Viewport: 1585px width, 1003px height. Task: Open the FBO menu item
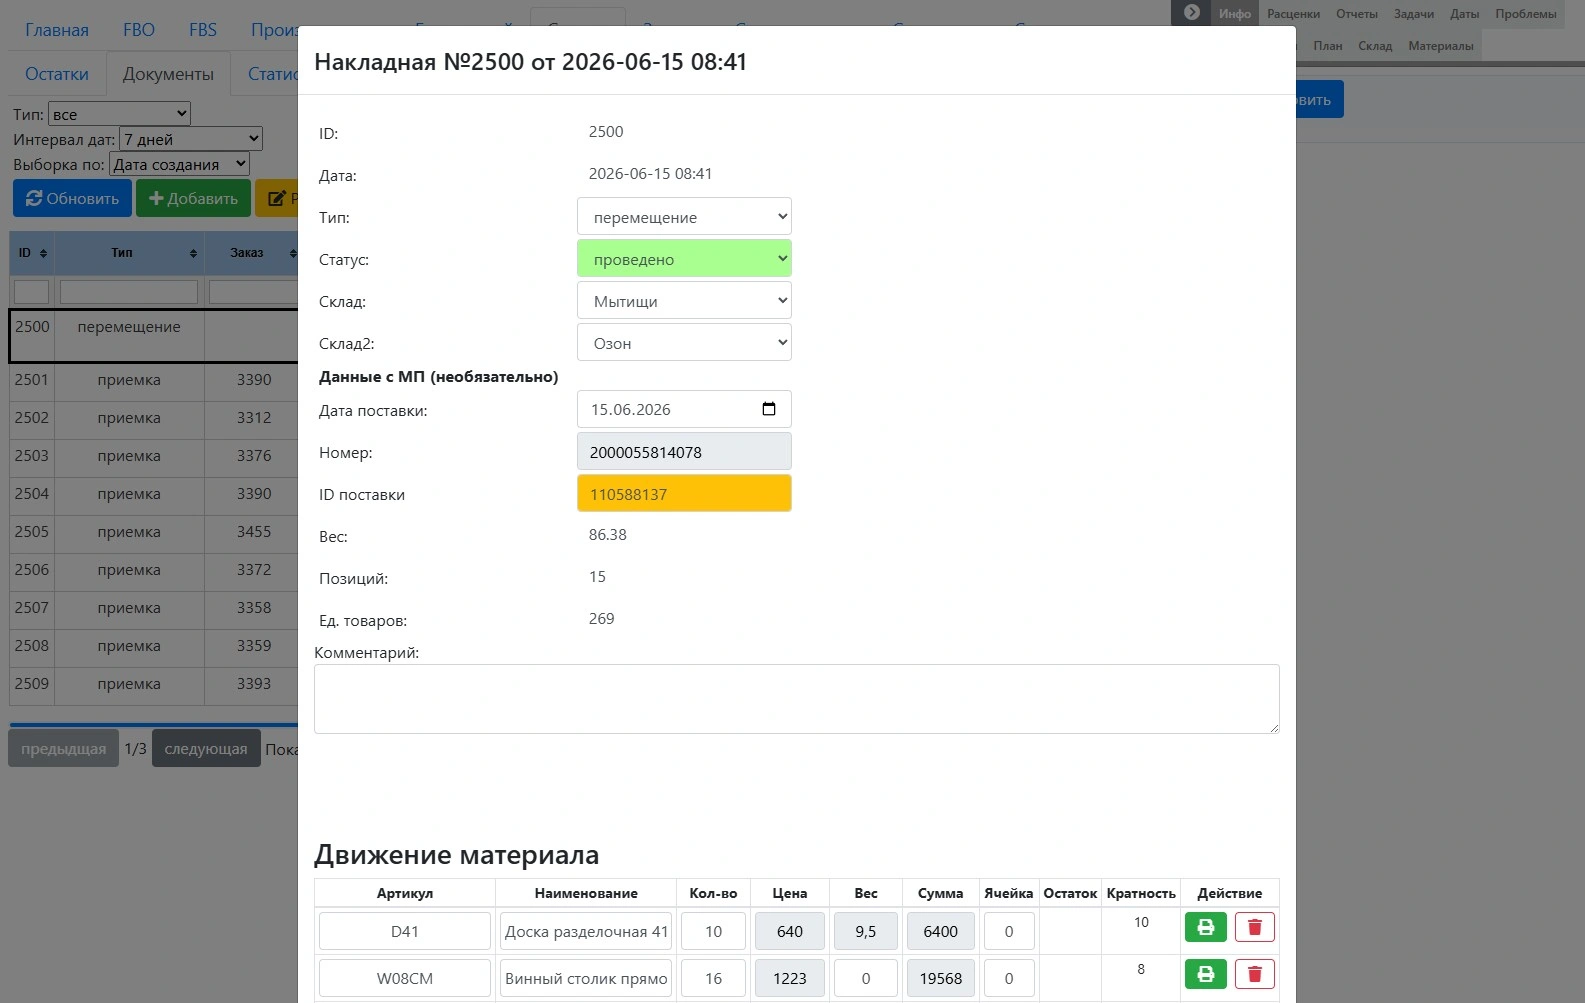tap(139, 30)
